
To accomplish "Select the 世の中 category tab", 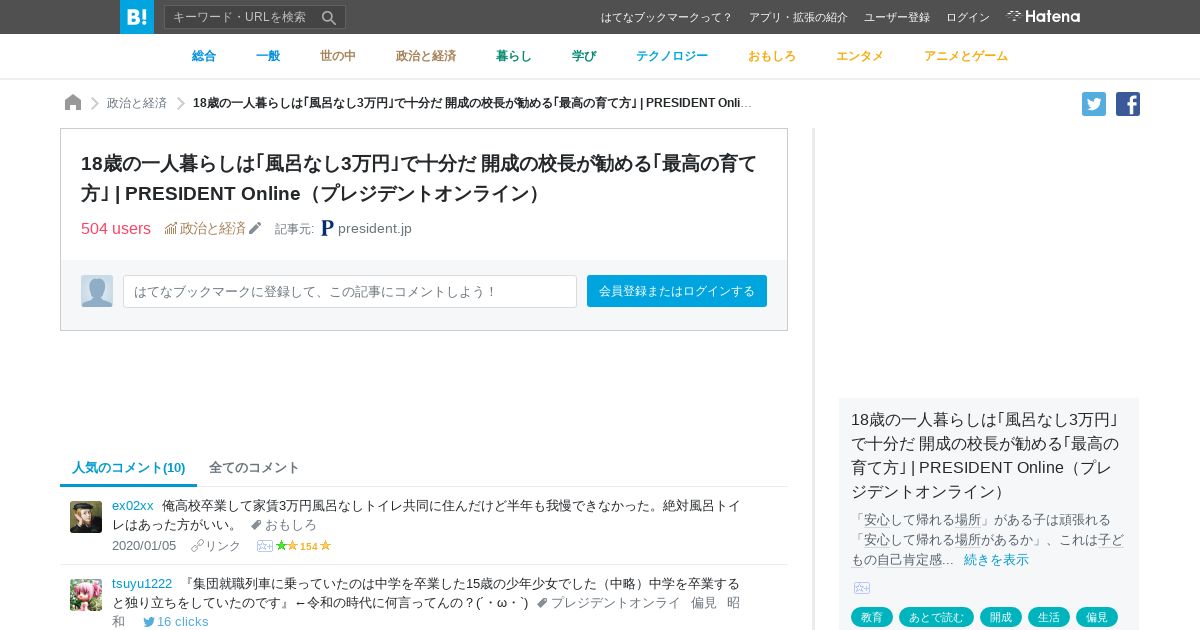I will [x=338, y=56].
